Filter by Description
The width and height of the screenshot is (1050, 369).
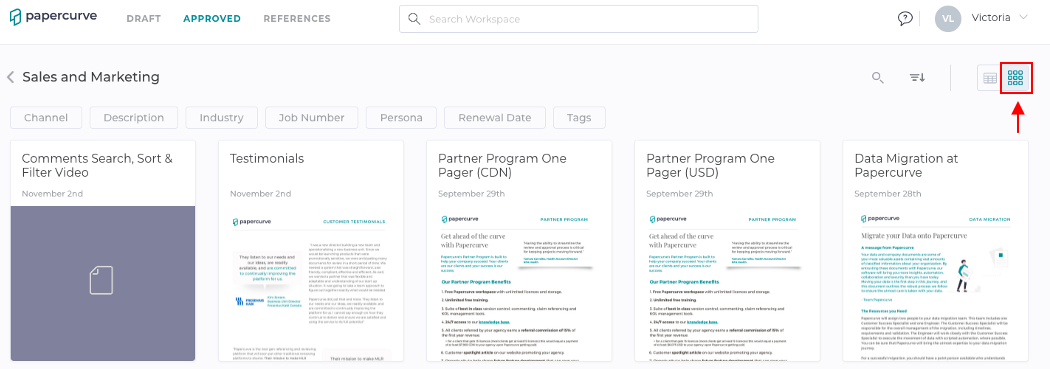[x=134, y=117]
